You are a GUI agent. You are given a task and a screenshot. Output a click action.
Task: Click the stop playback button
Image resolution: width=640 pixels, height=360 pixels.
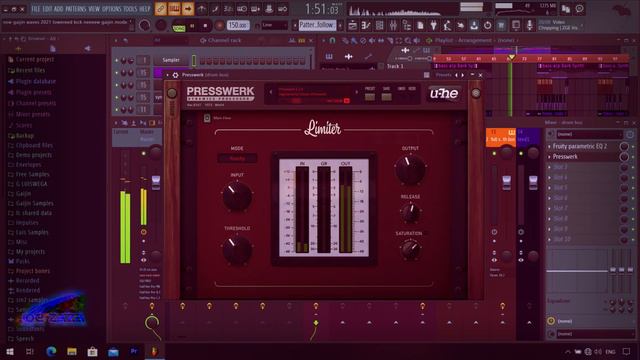[x=205, y=26]
